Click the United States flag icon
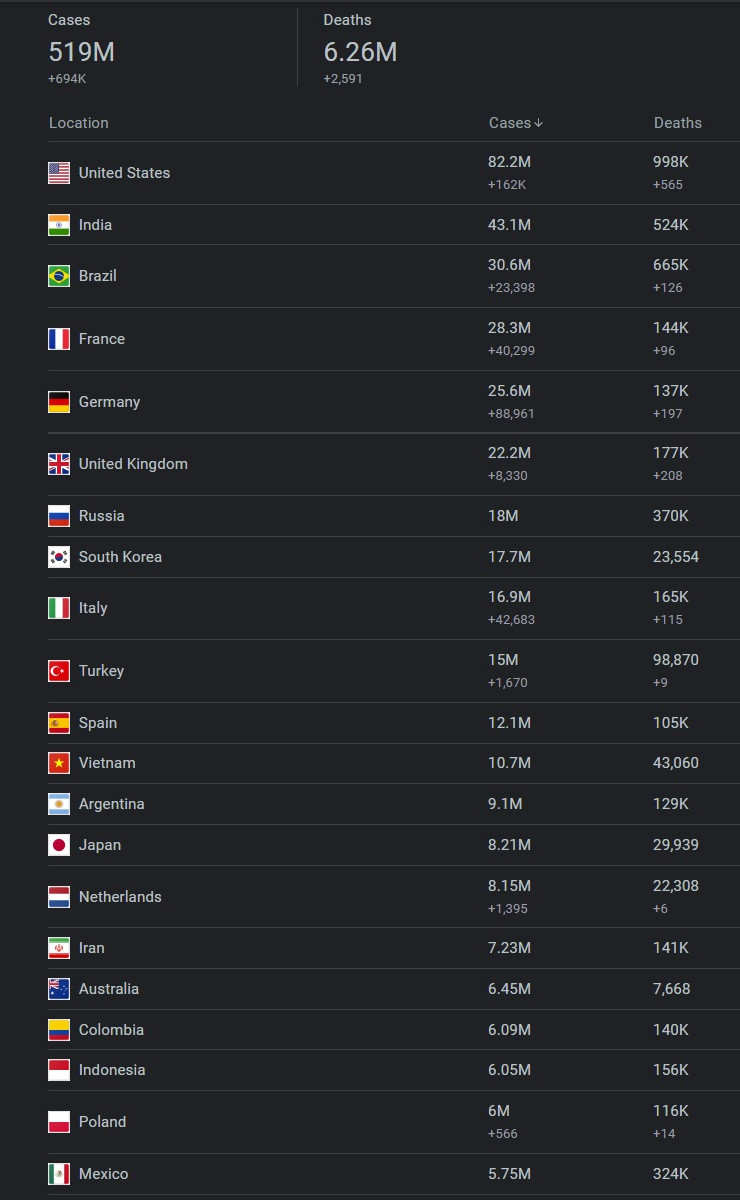This screenshot has width=740, height=1200. tap(59, 173)
